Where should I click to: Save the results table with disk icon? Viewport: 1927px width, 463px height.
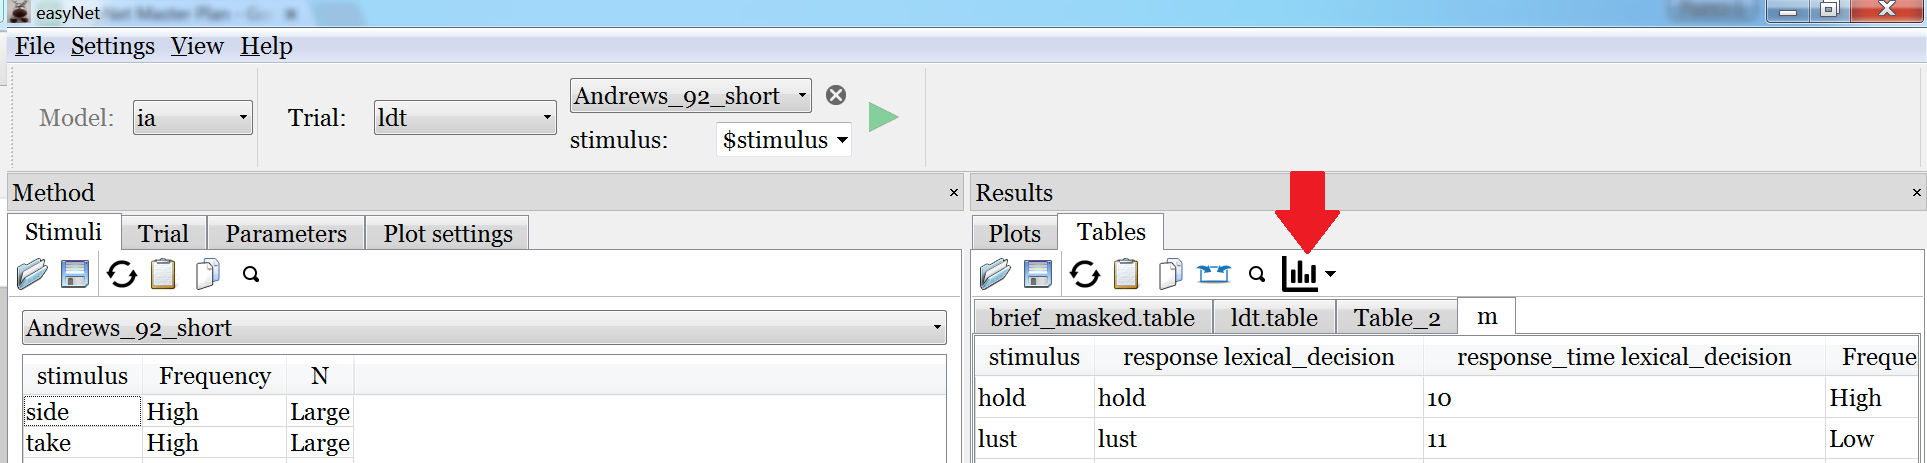tap(1038, 274)
